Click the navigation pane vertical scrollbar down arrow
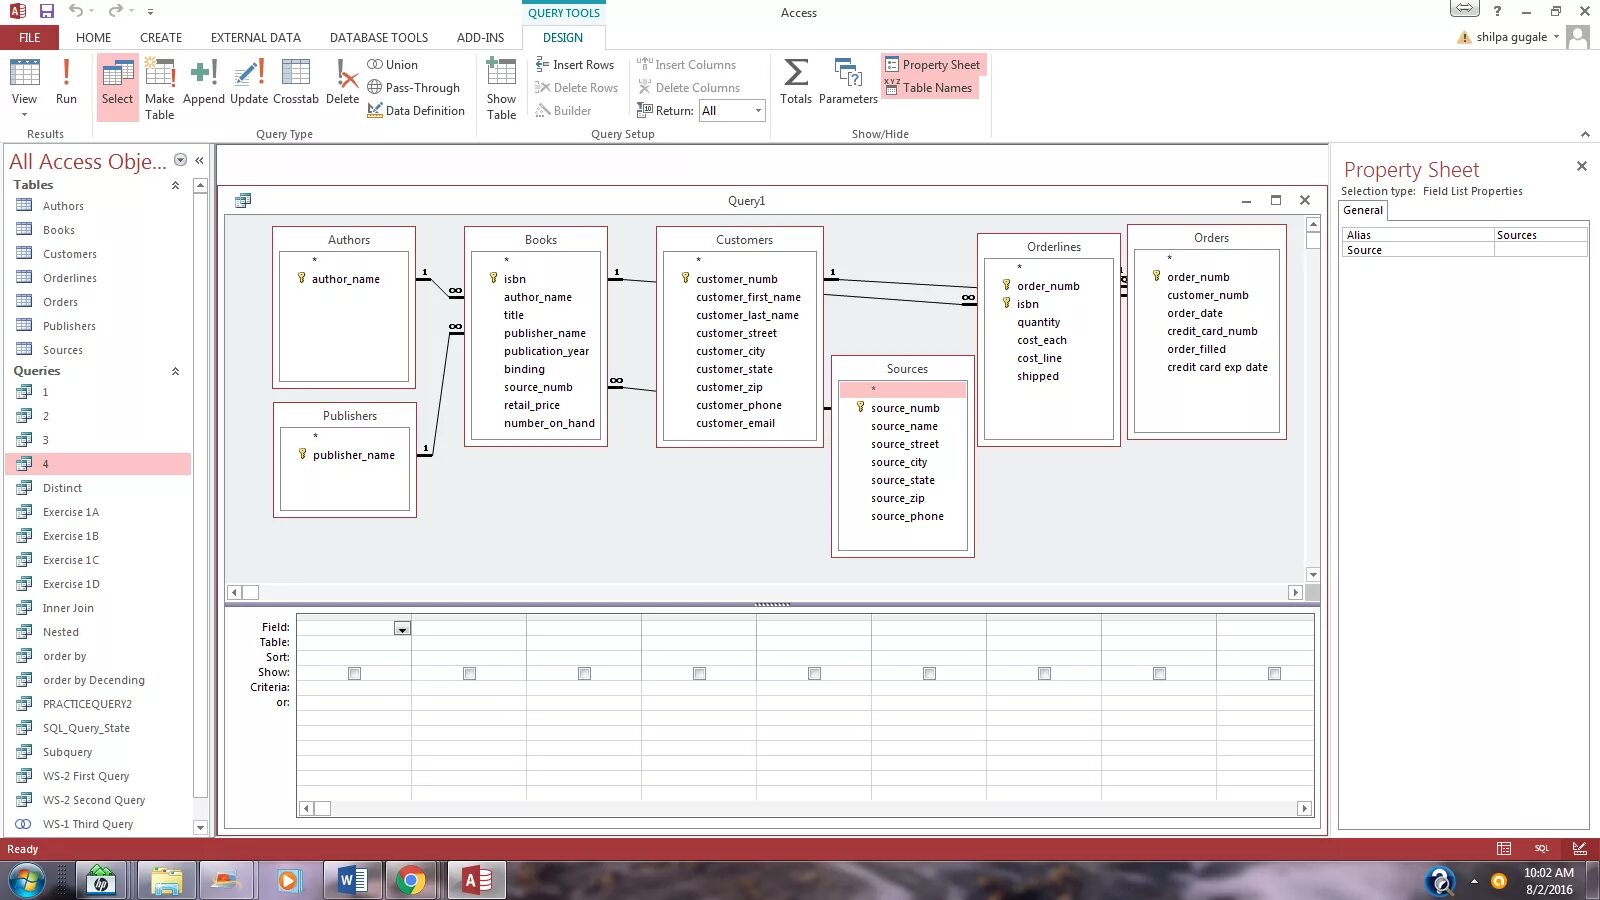The width and height of the screenshot is (1600, 900). [x=200, y=827]
